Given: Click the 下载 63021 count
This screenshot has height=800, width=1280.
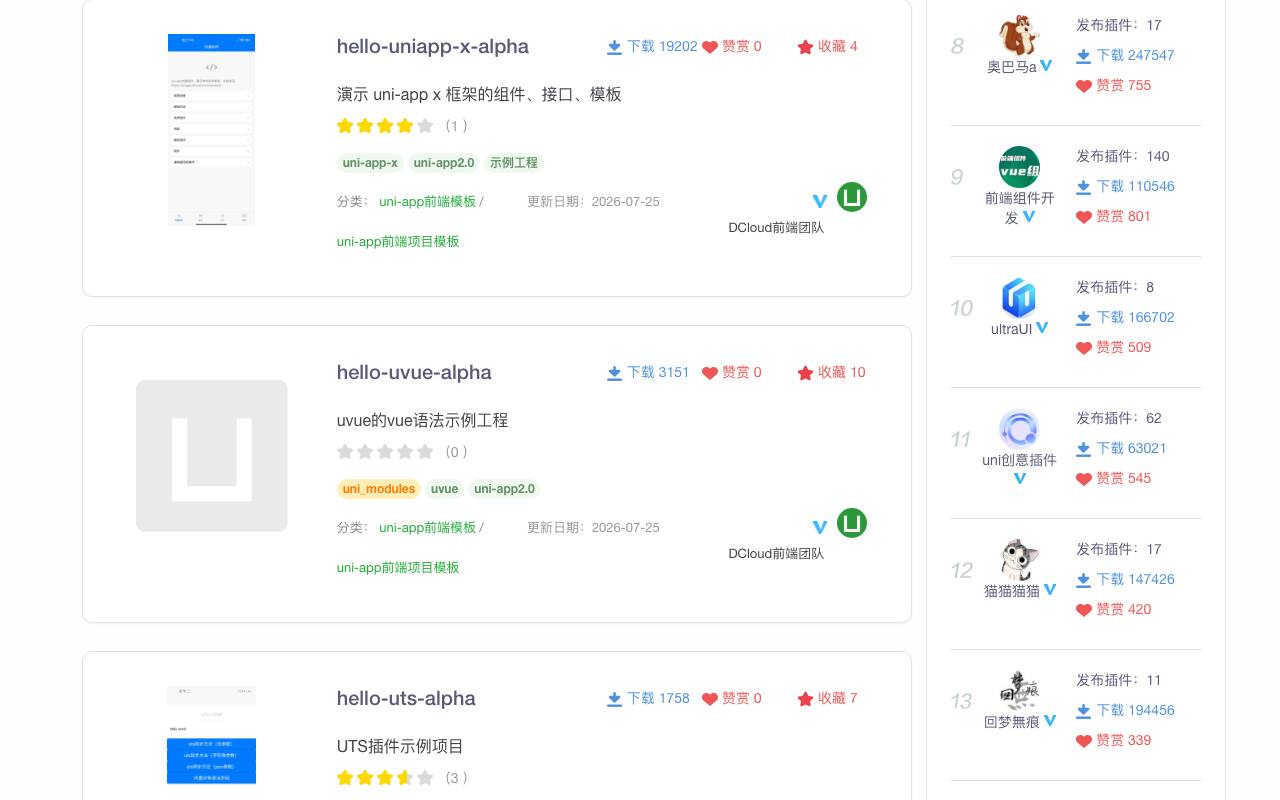Looking at the screenshot, I should point(1131,448).
